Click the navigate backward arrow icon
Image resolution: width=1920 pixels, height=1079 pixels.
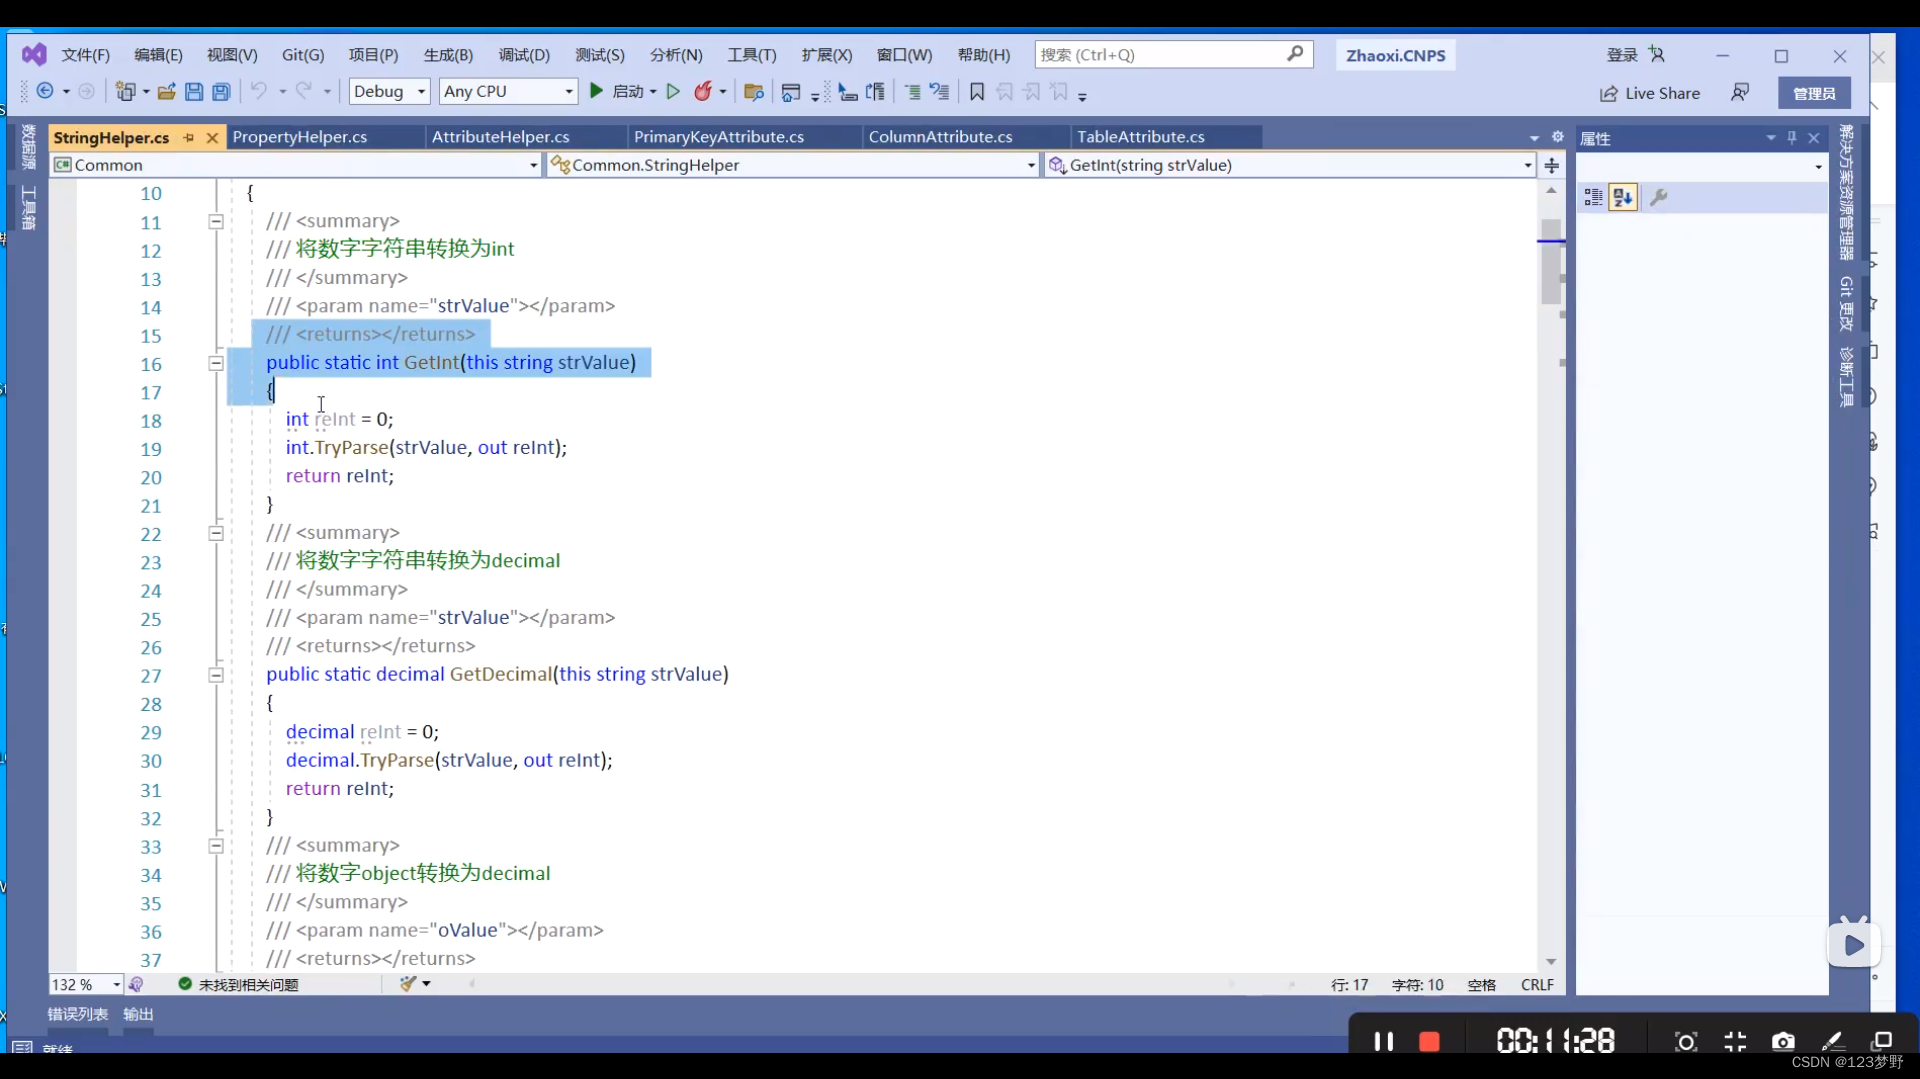[45, 91]
